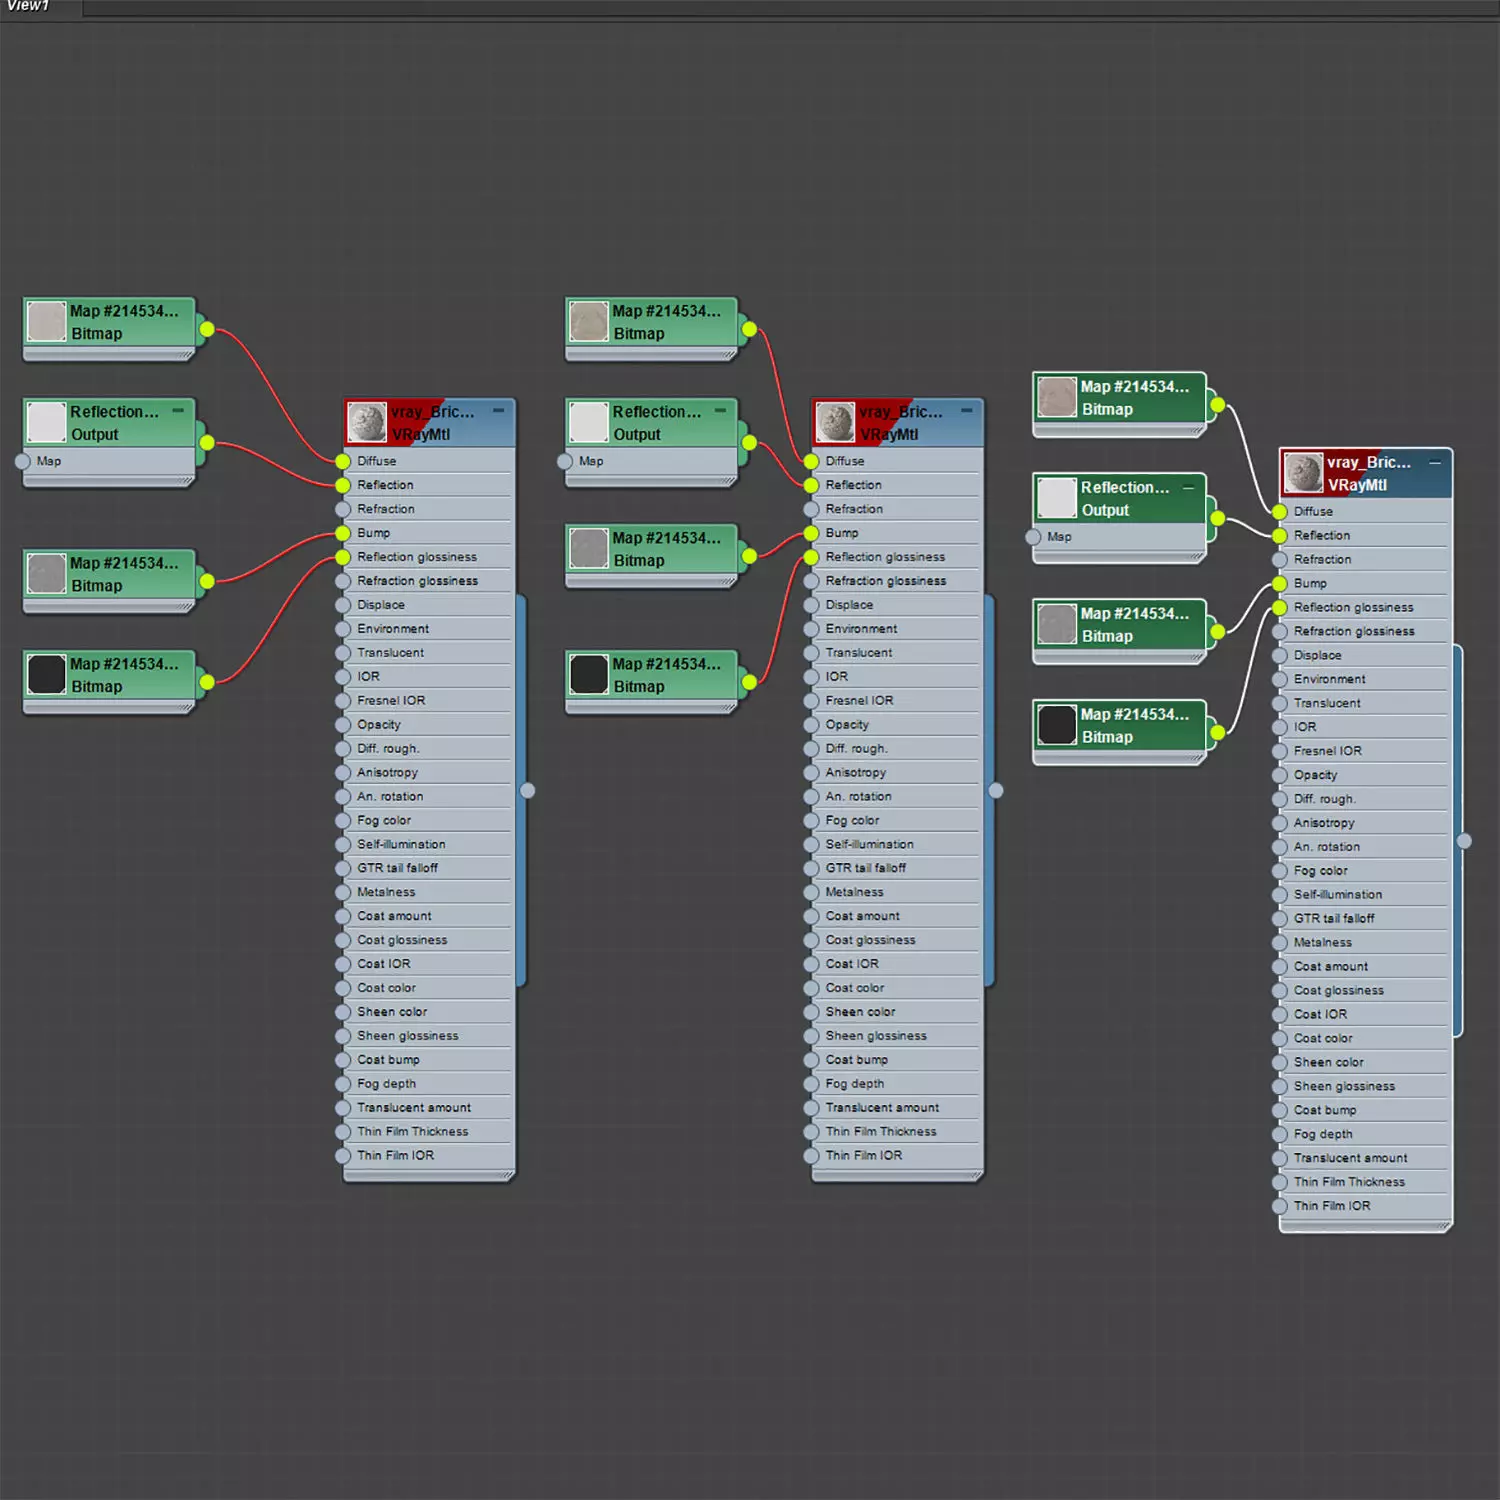This screenshot has height=1500, width=1500.
Task: Click Opacity input socket on leftmost VRayMtl
Action: (x=343, y=725)
